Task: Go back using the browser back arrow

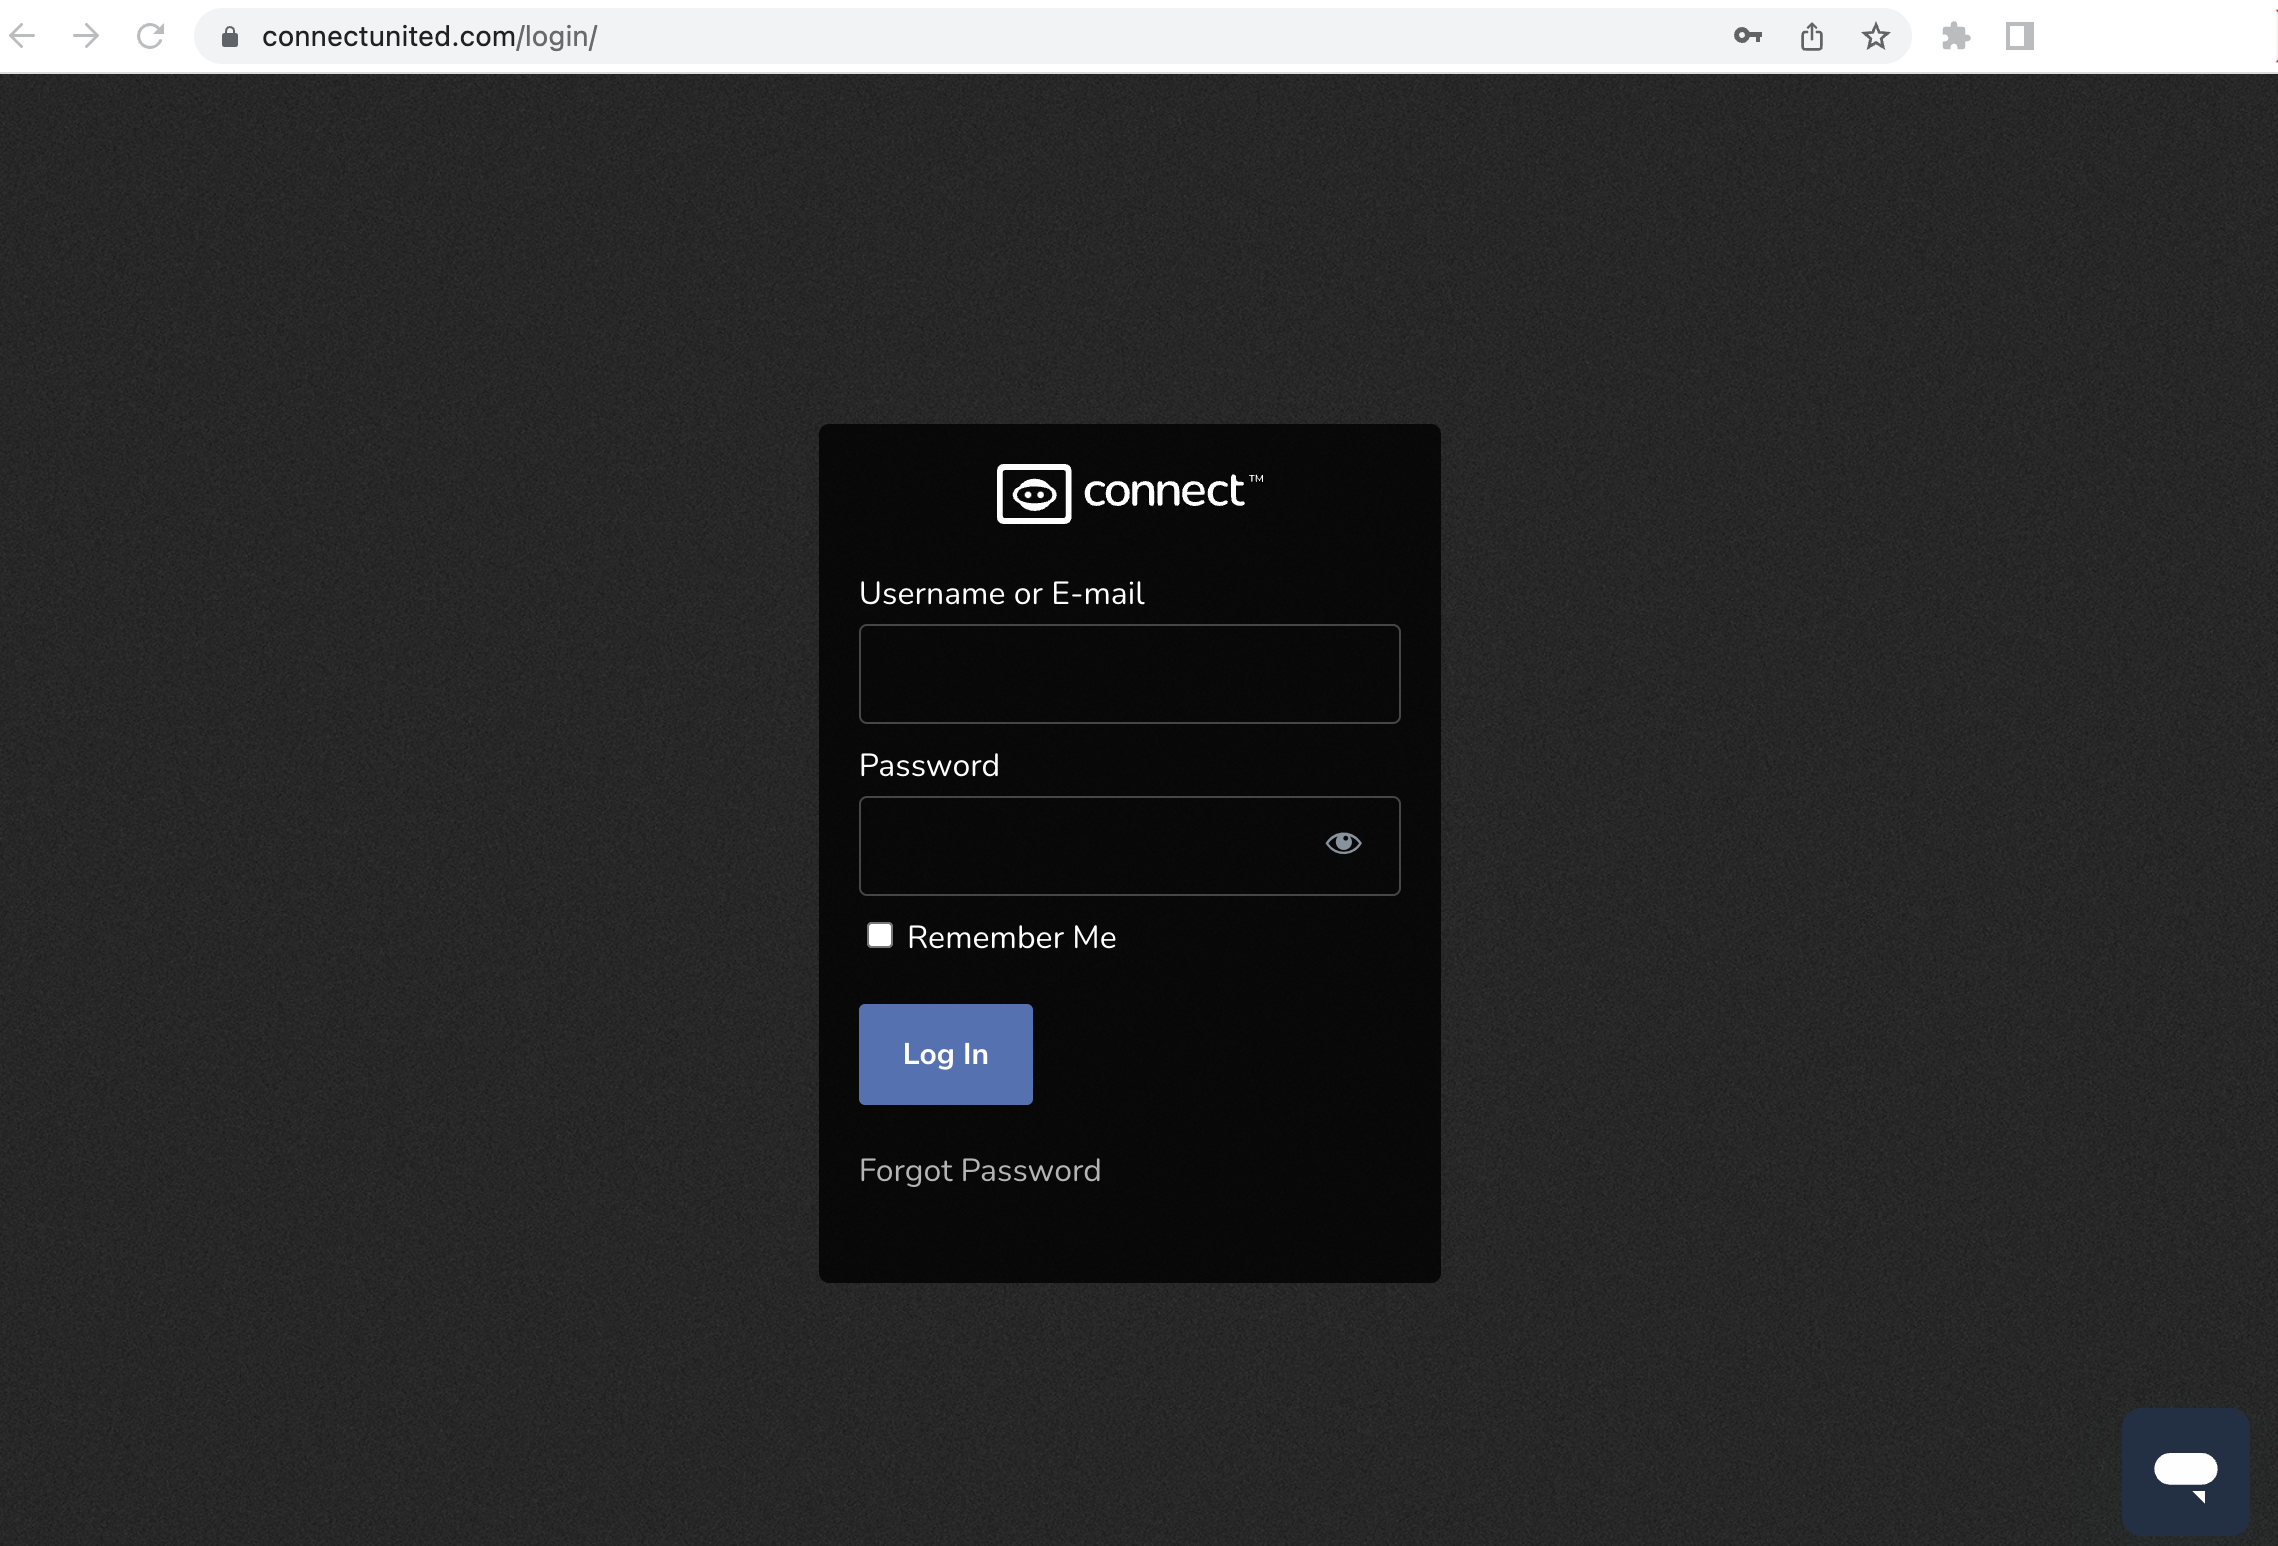Action: click(22, 37)
